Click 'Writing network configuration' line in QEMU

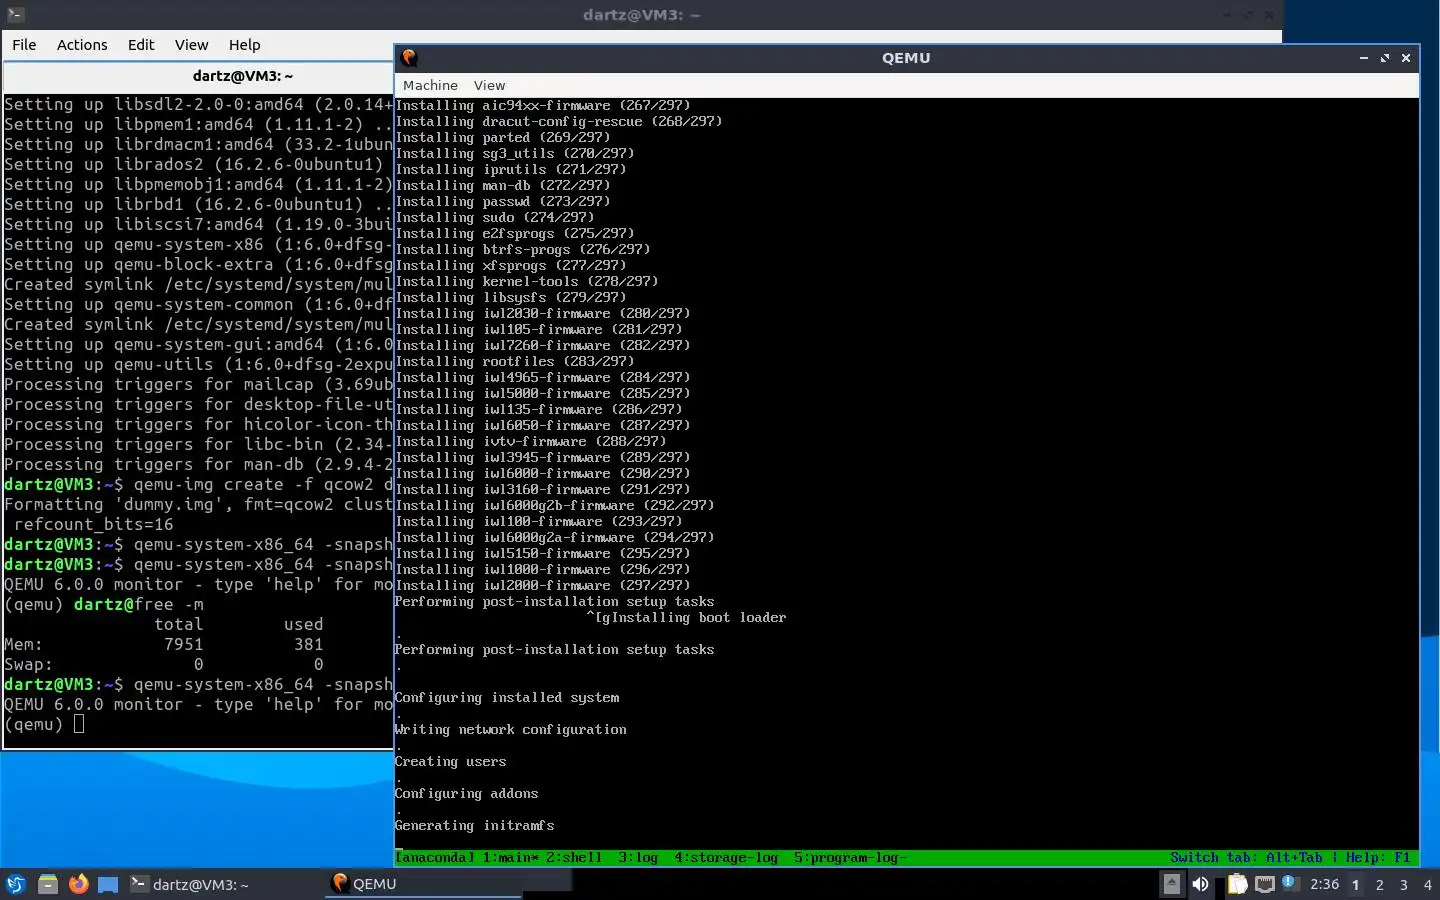click(510, 730)
